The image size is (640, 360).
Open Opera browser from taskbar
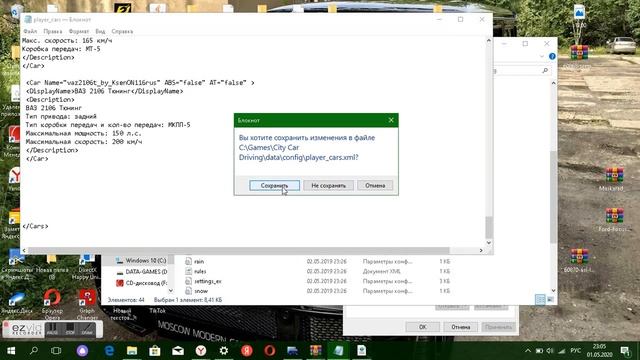click(269, 351)
